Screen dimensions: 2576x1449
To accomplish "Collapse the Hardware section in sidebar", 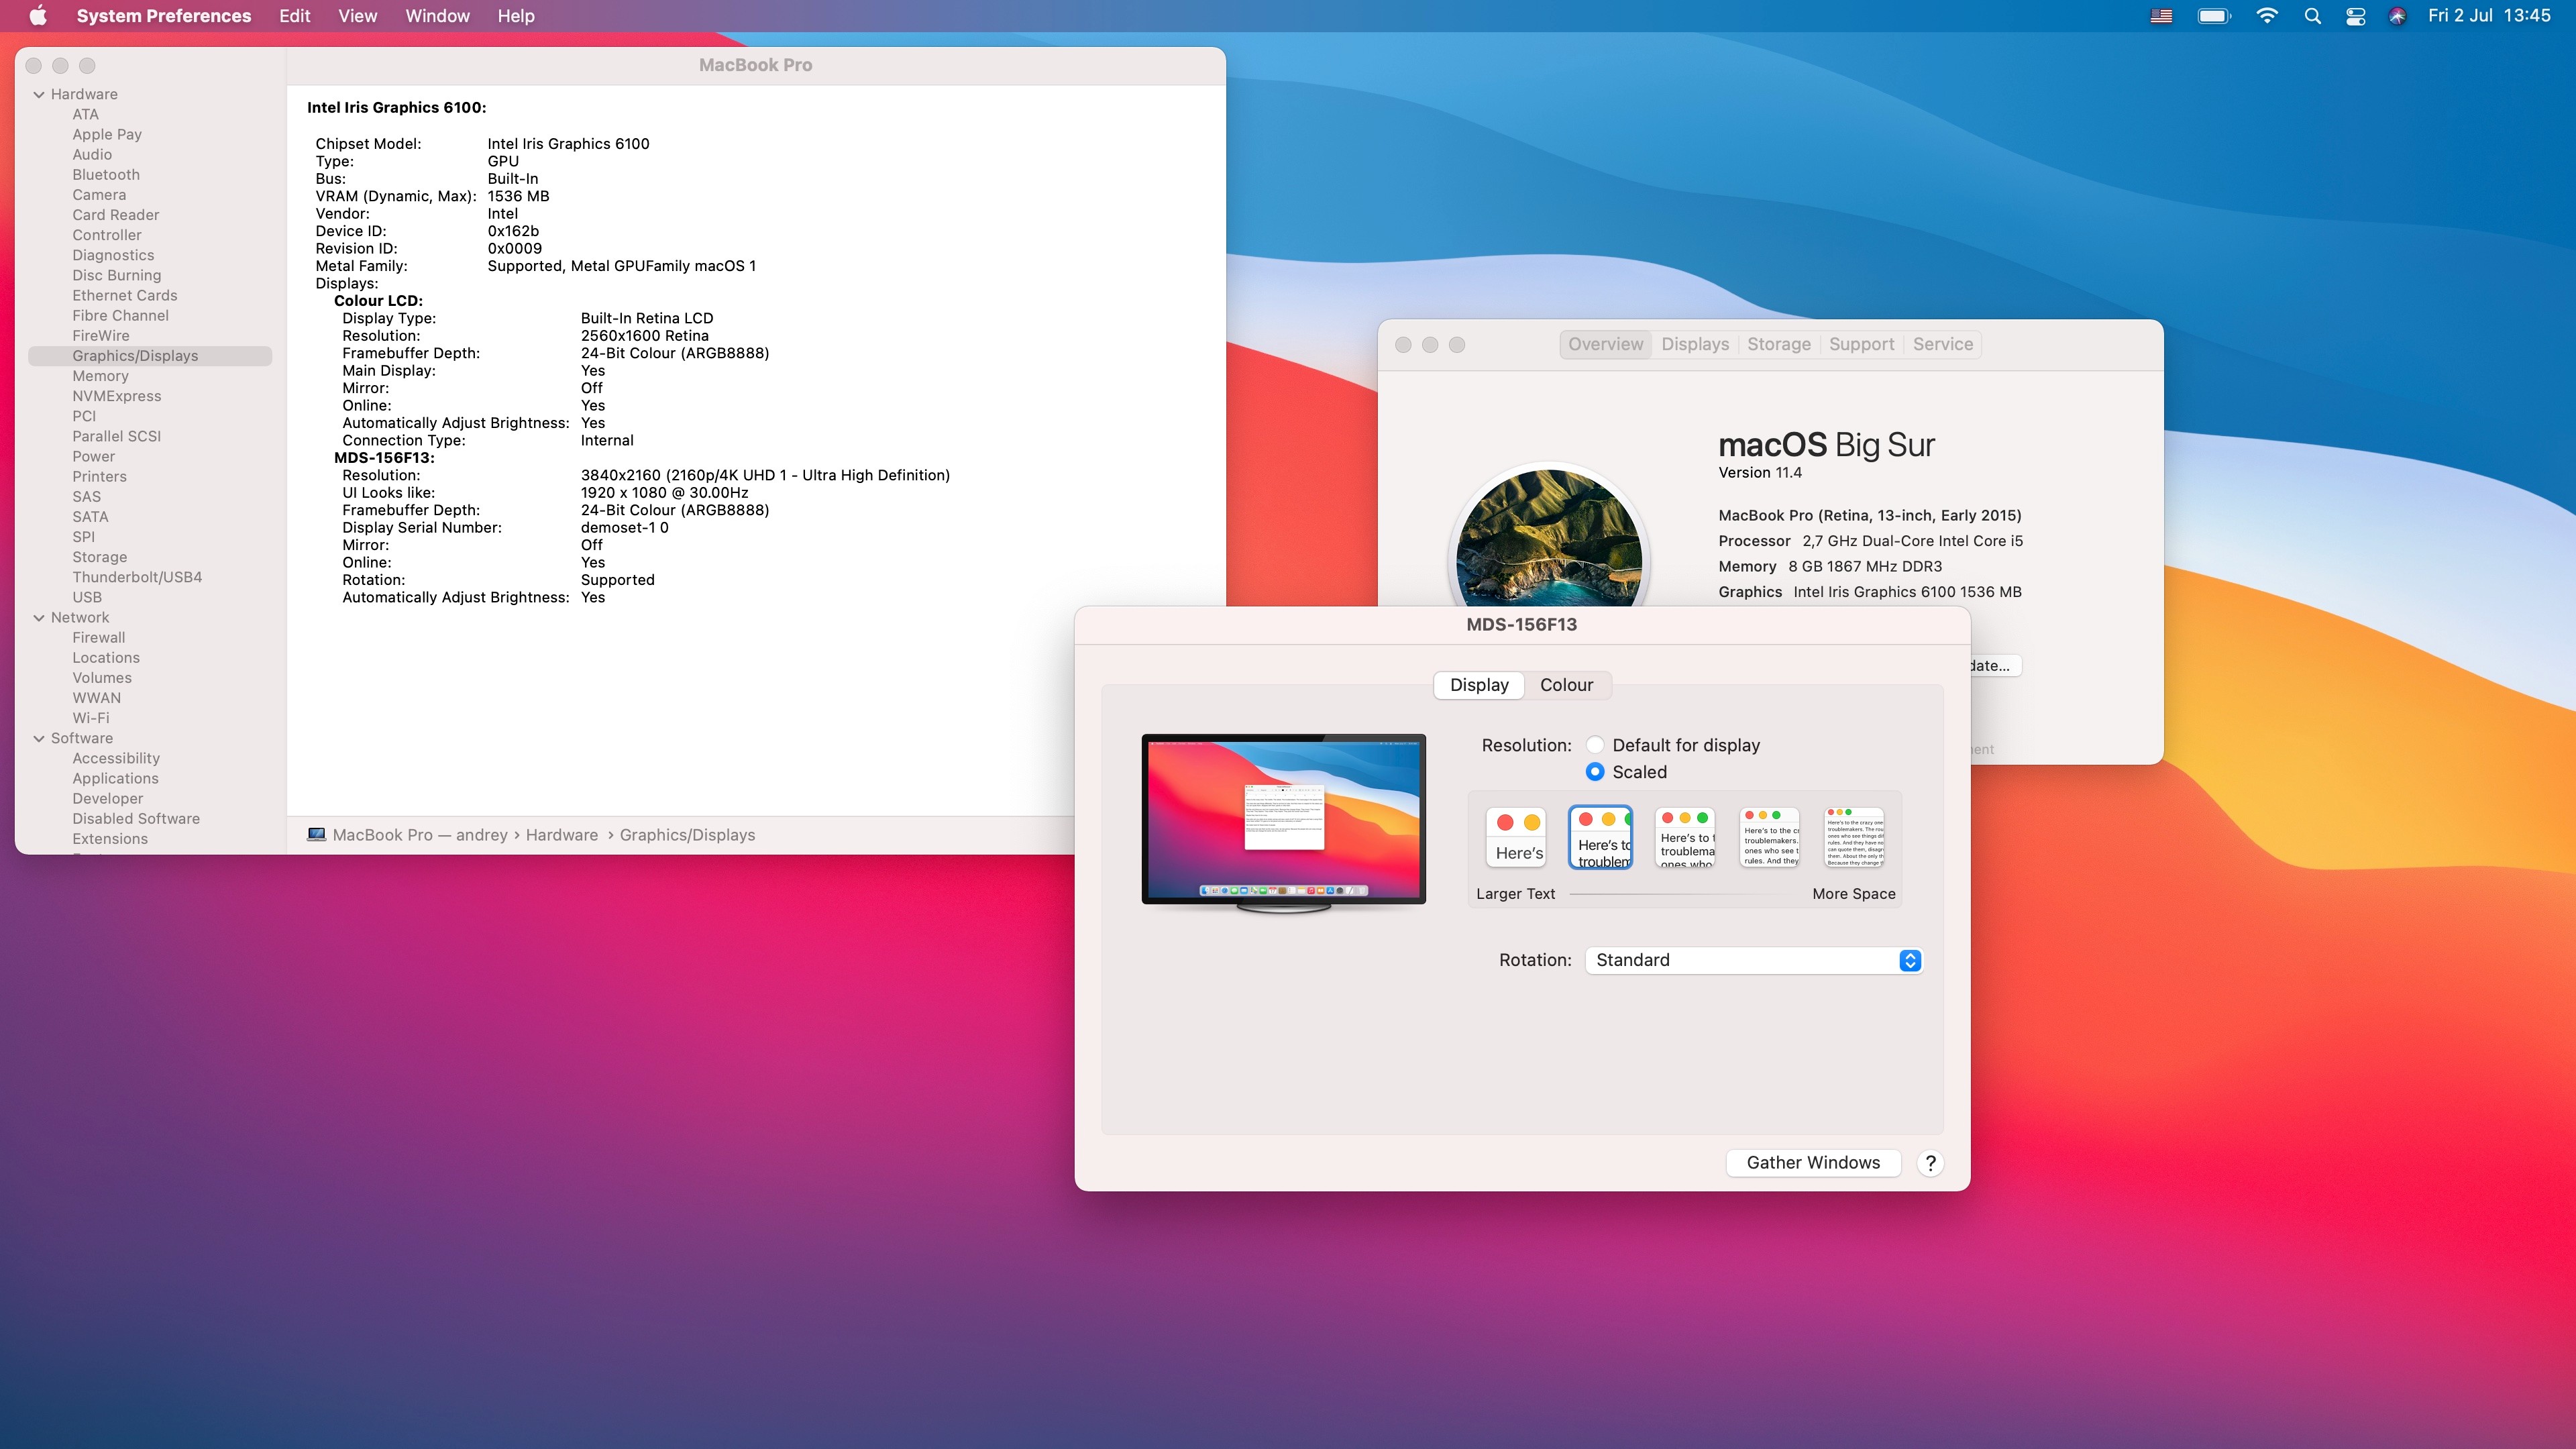I will click(x=39, y=95).
